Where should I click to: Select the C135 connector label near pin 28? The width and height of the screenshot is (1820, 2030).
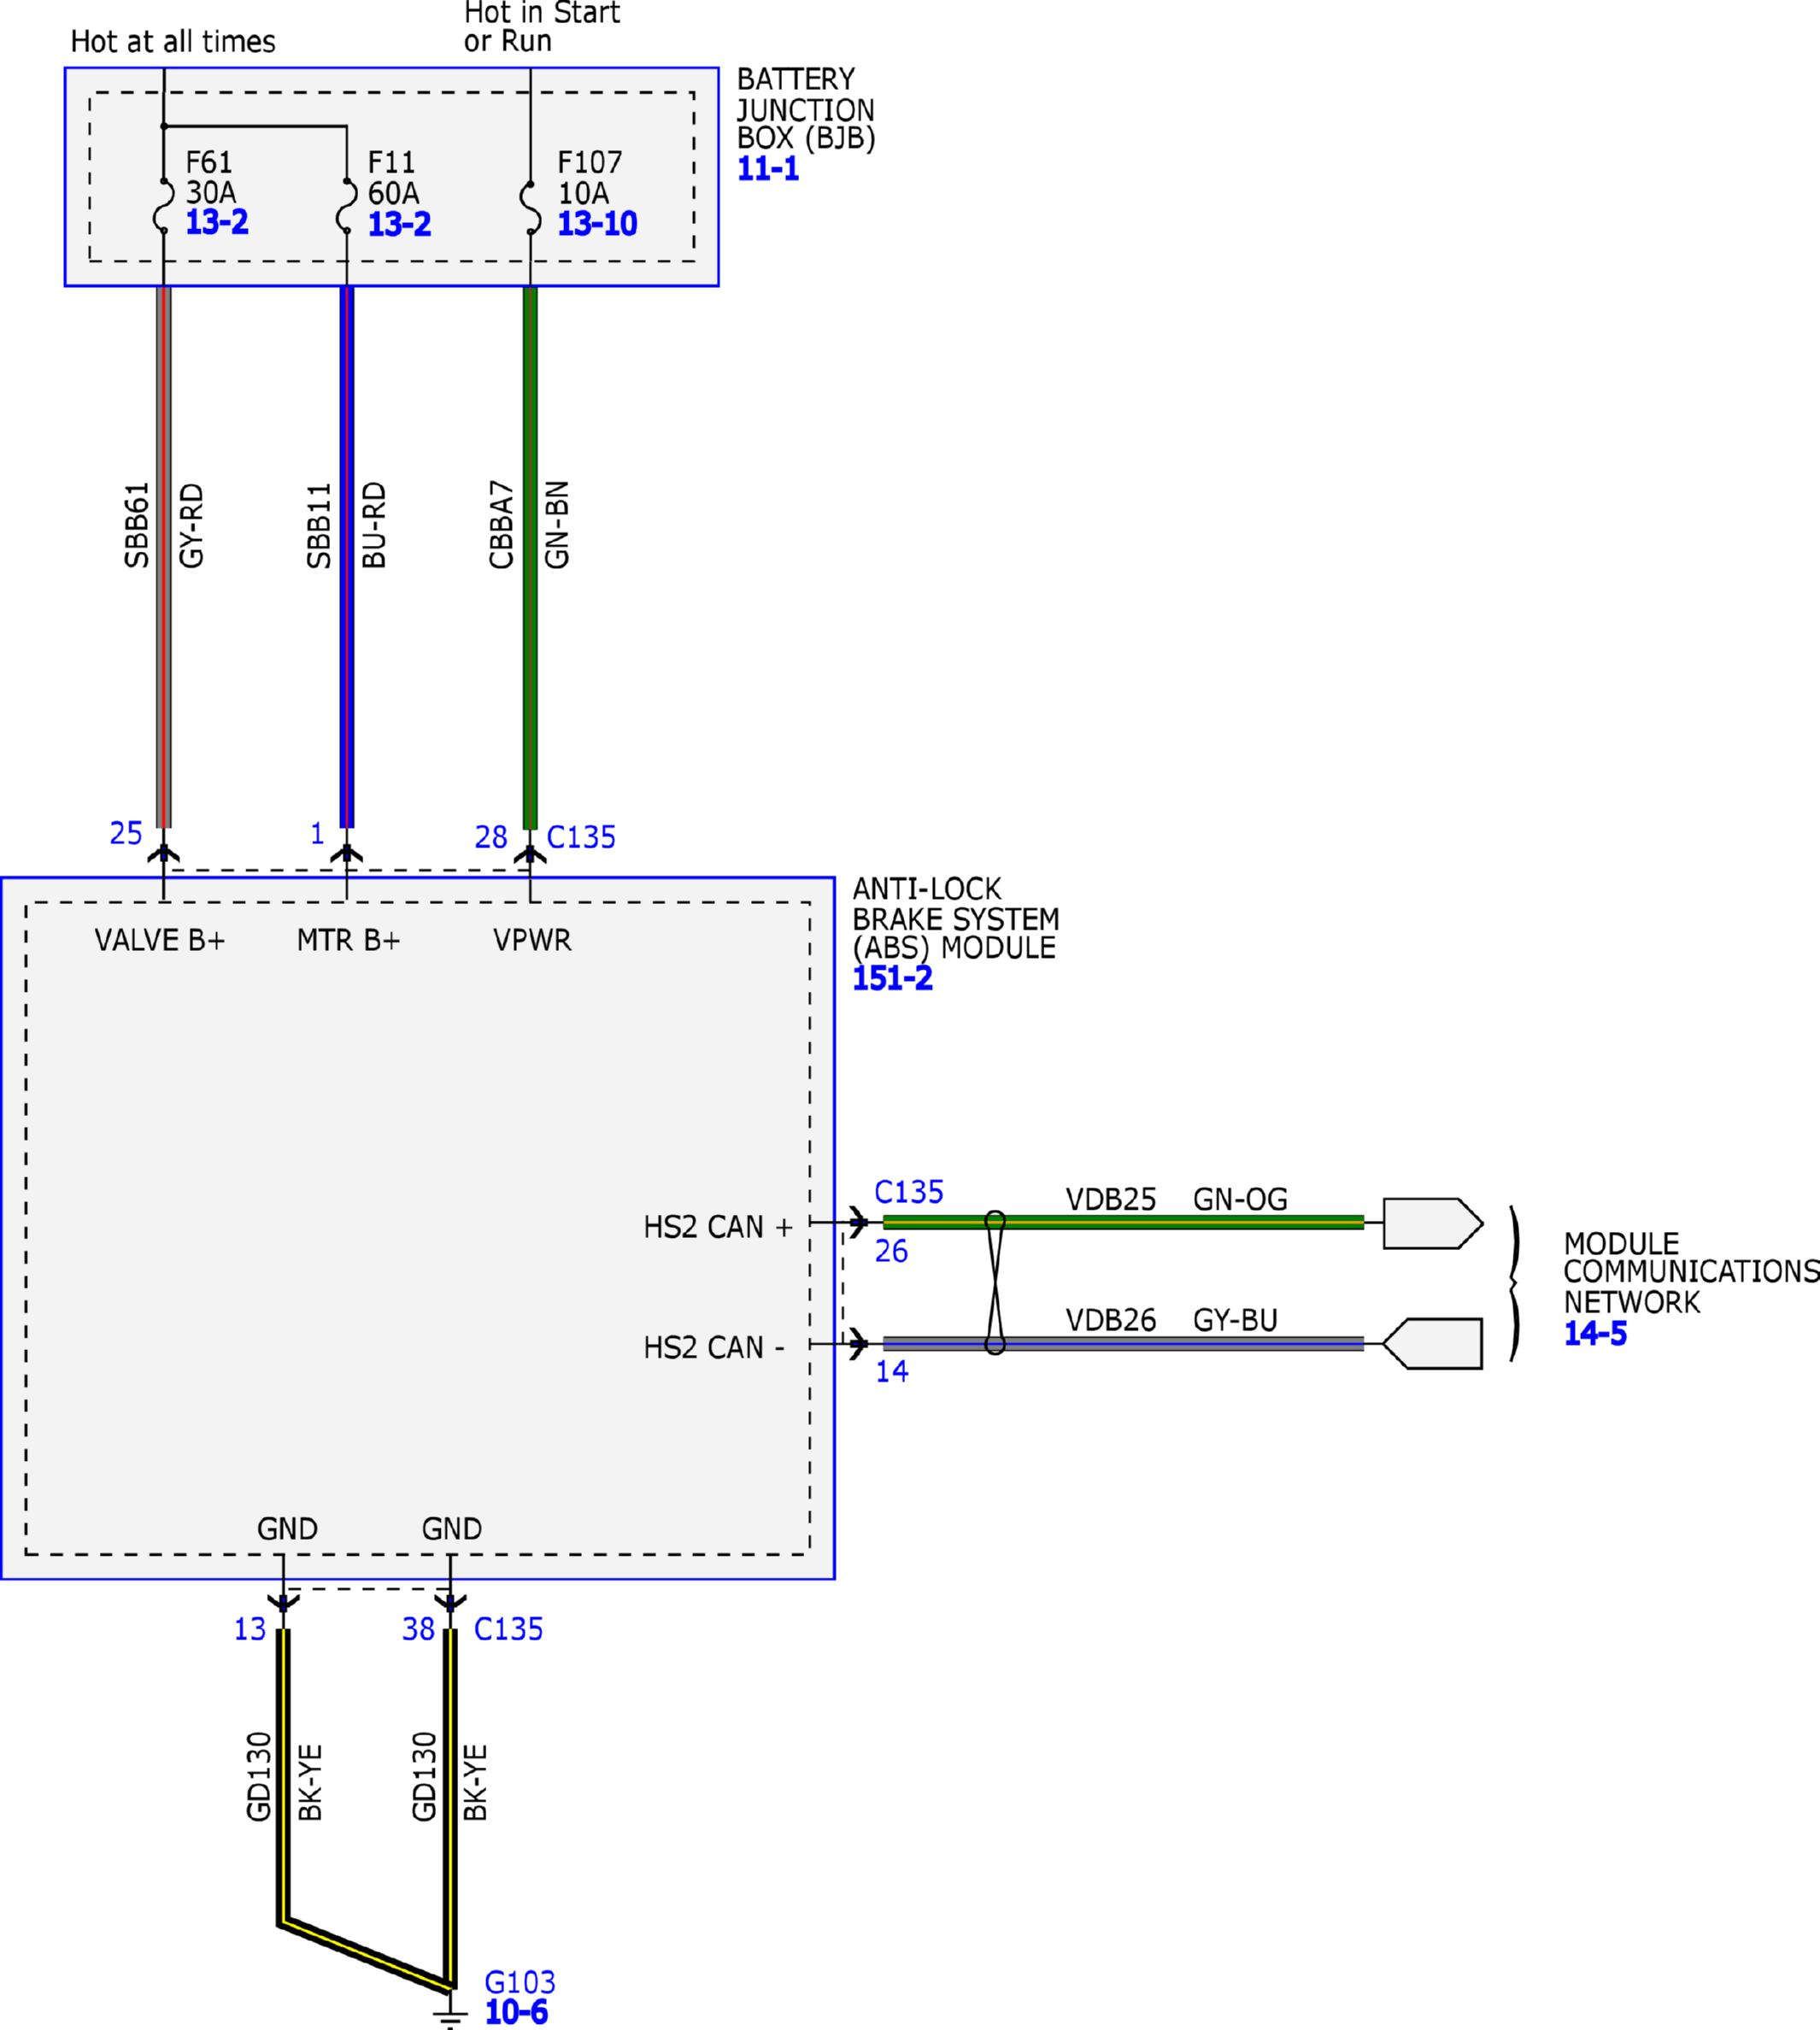click(581, 837)
